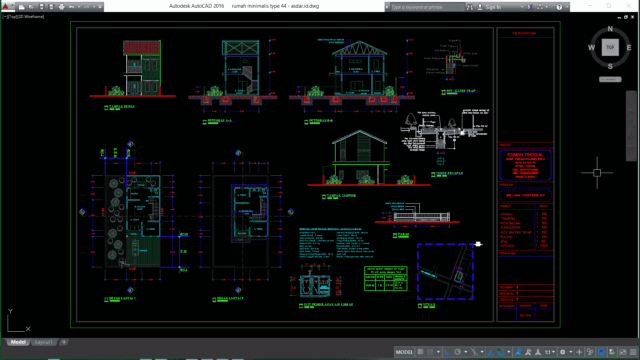Click the Save As icon in Quick Access toolbar

pos(51,7)
